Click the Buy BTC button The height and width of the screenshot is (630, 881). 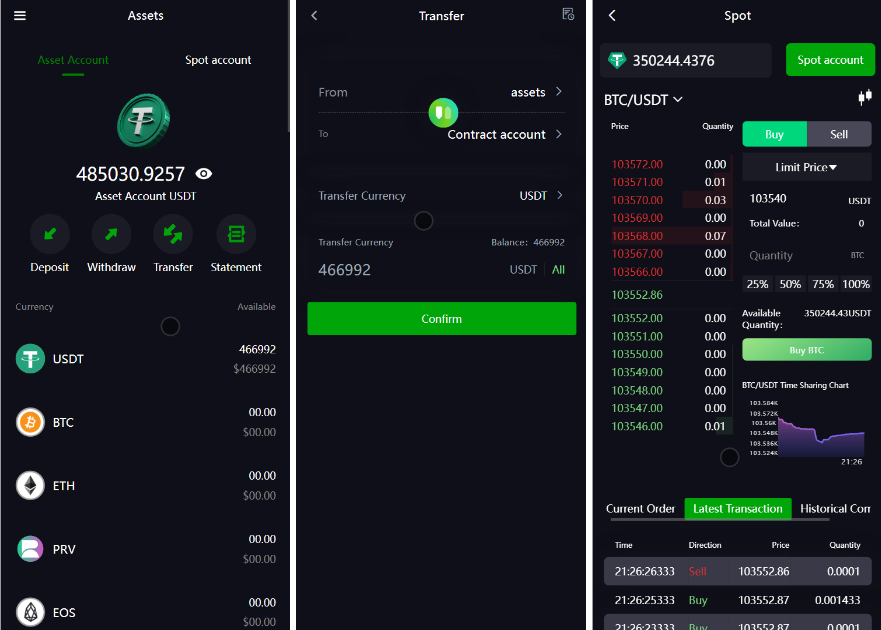[806, 350]
